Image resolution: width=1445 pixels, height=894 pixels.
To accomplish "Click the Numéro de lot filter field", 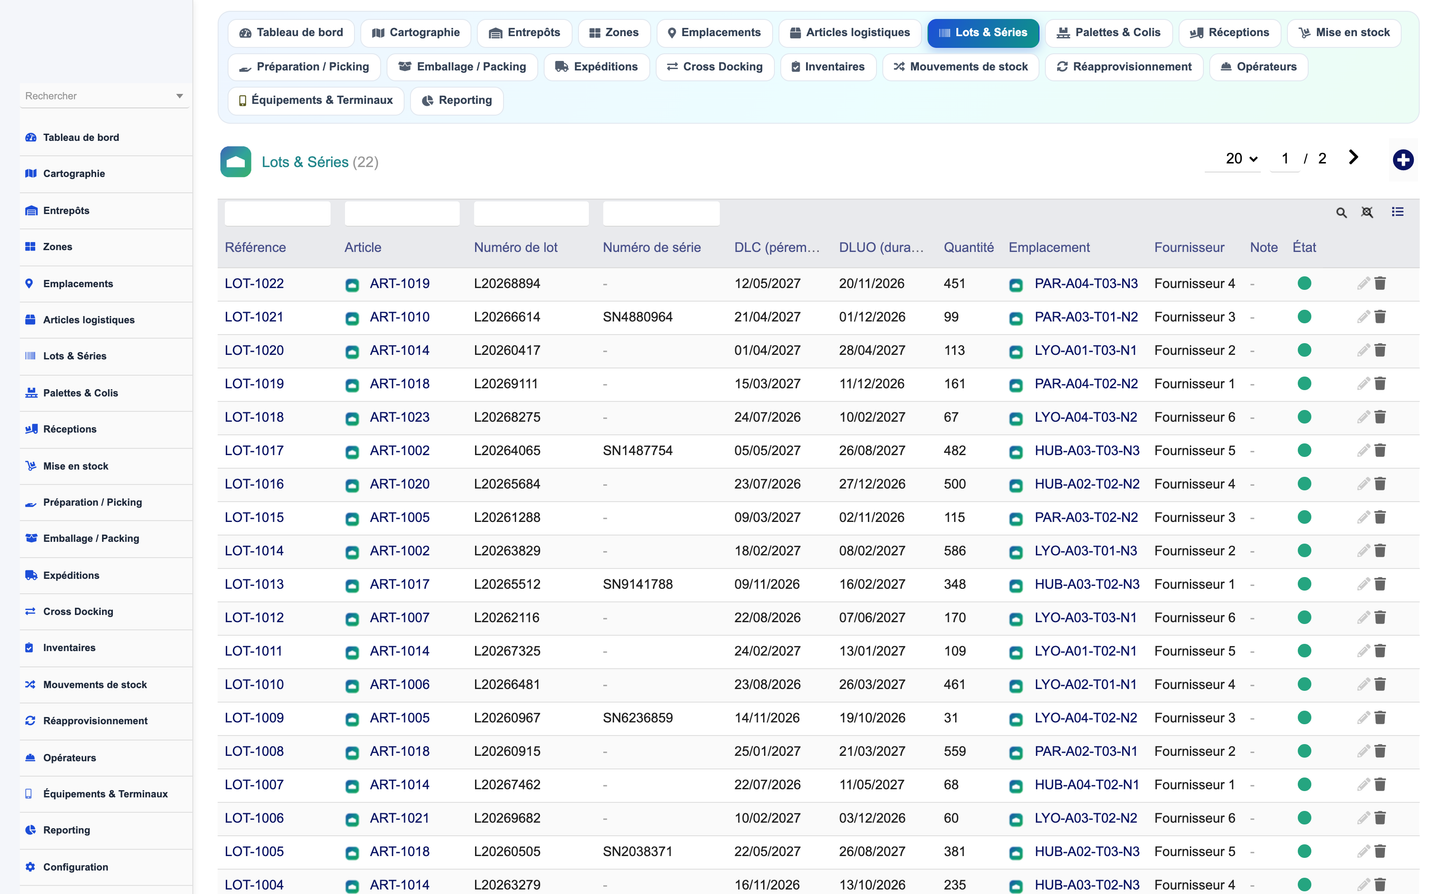I will click(531, 213).
